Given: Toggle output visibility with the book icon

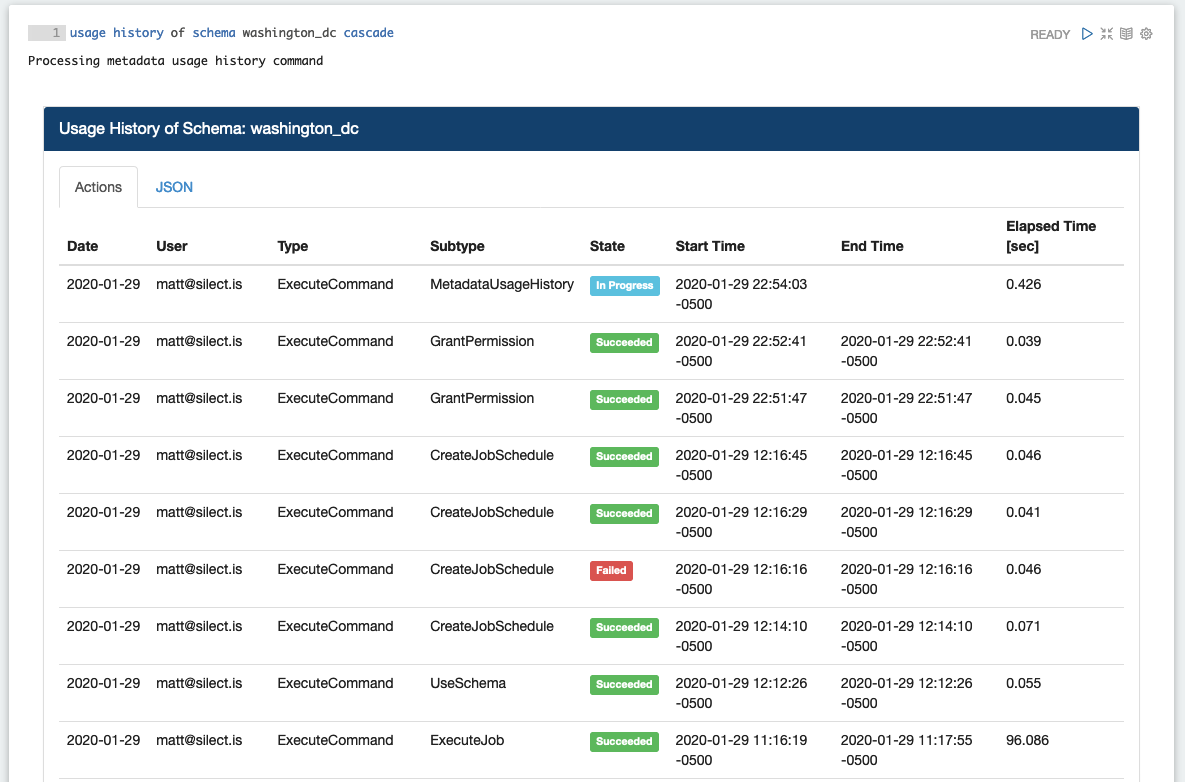Looking at the screenshot, I should [1126, 34].
